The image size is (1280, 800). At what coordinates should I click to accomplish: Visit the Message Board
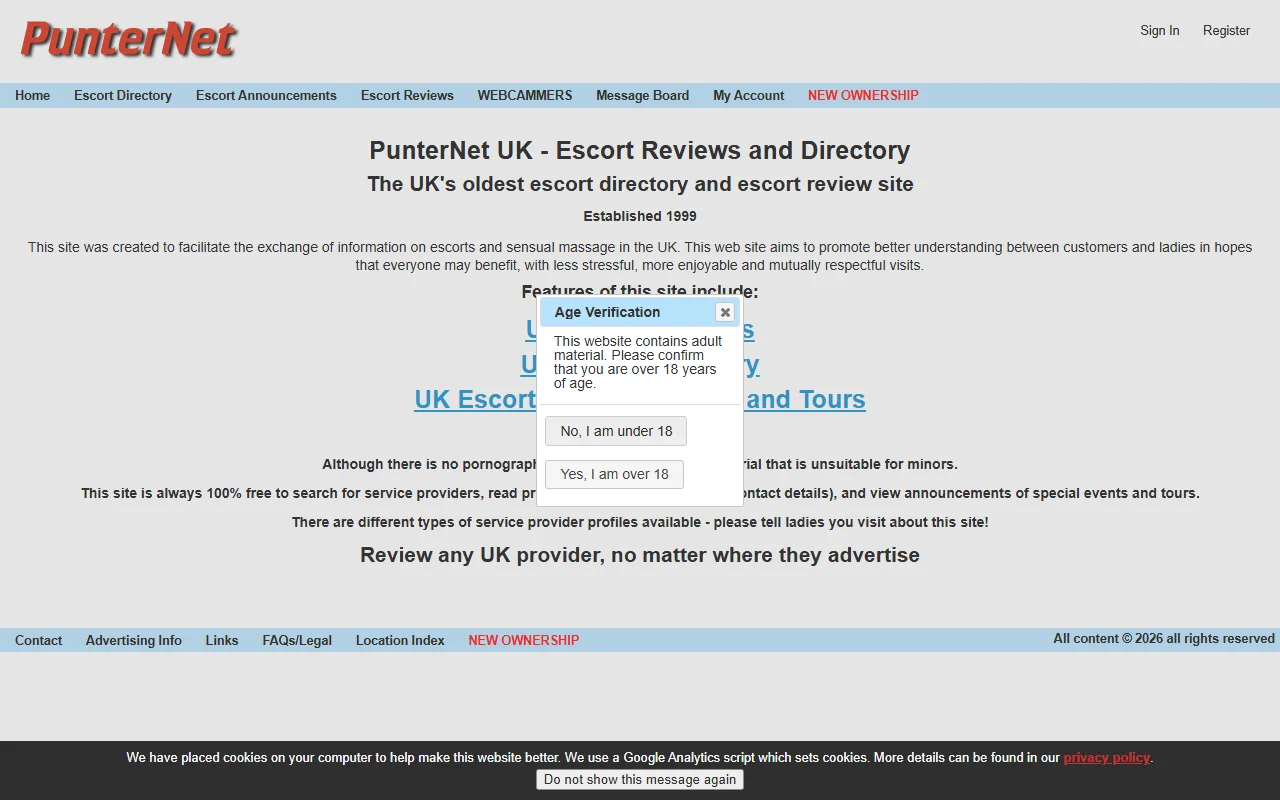[x=642, y=95]
